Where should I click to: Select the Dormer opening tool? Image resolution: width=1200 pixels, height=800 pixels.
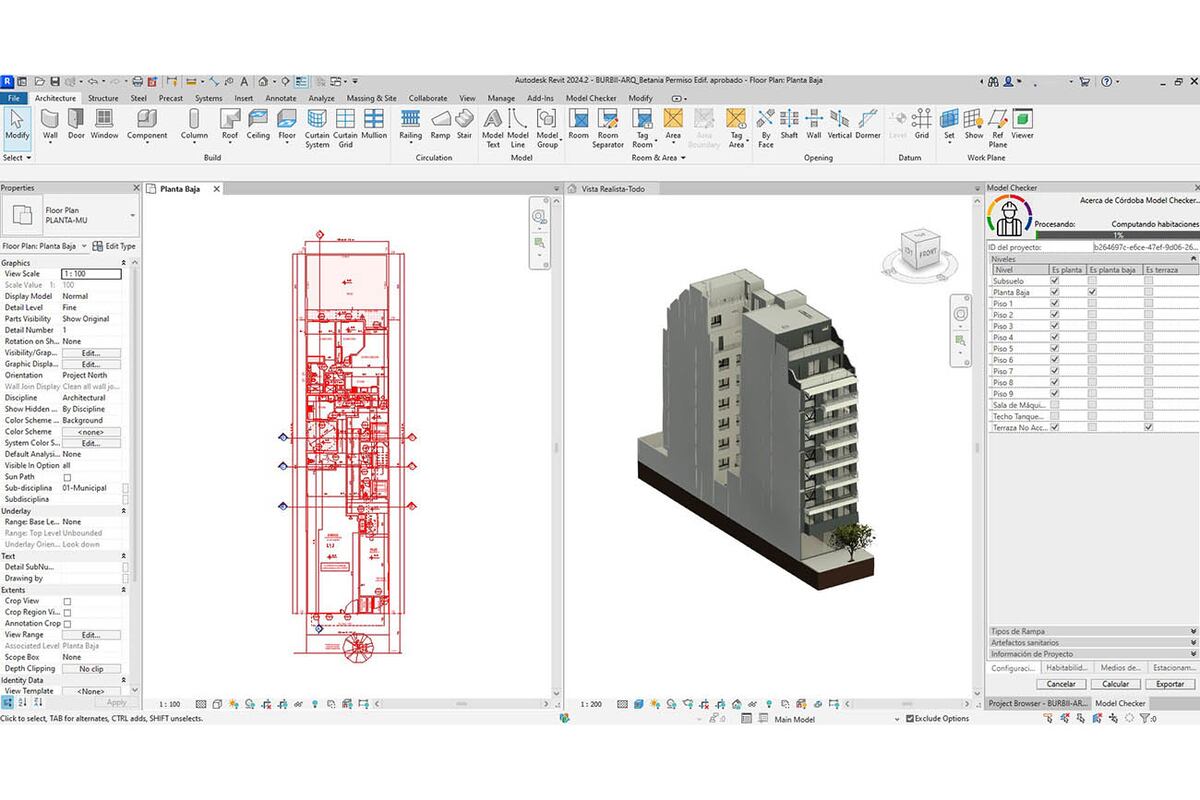coord(868,123)
